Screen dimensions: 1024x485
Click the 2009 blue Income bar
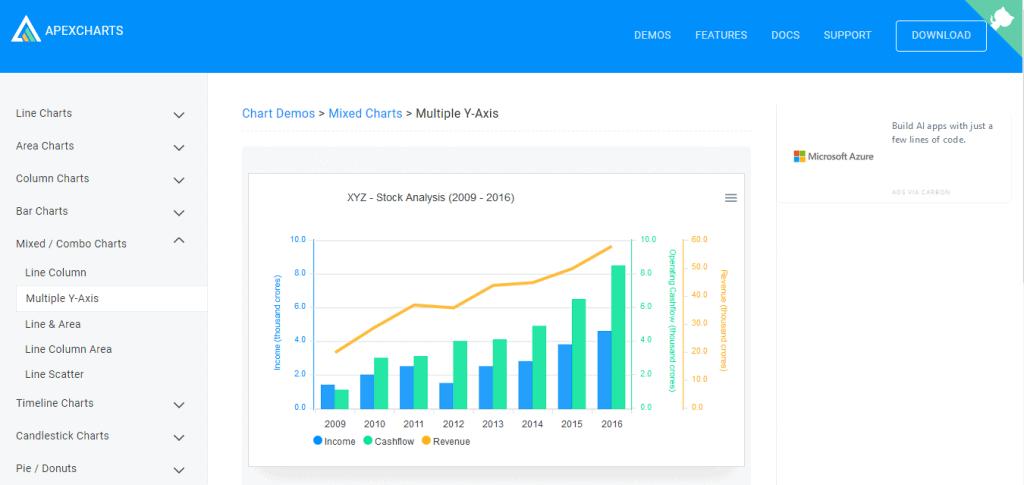(x=328, y=397)
